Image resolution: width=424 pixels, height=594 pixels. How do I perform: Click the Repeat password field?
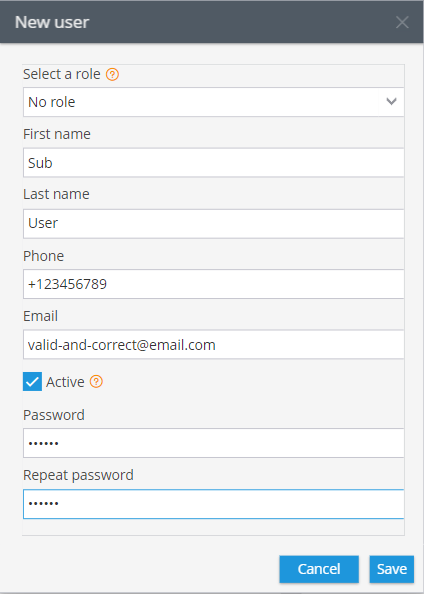click(x=214, y=504)
